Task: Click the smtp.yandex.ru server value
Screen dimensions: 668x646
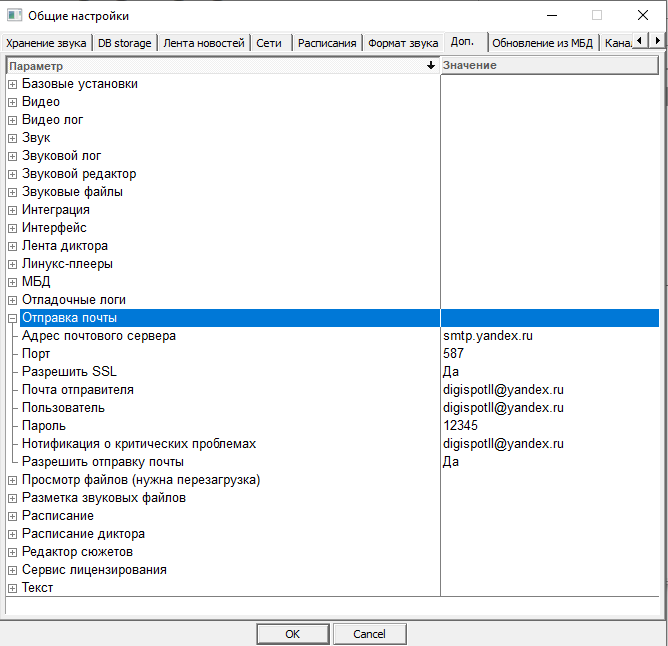Action: [x=488, y=336]
